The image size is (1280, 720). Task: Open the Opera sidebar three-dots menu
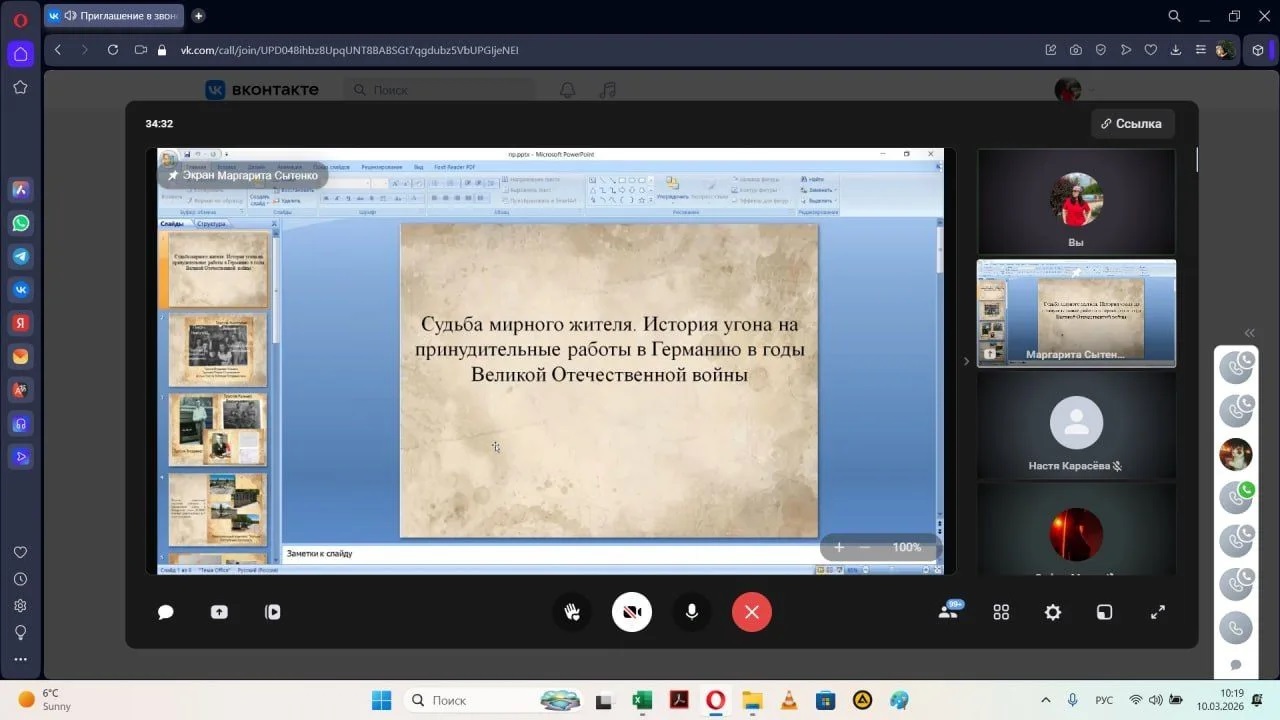pyautogui.click(x=20, y=659)
